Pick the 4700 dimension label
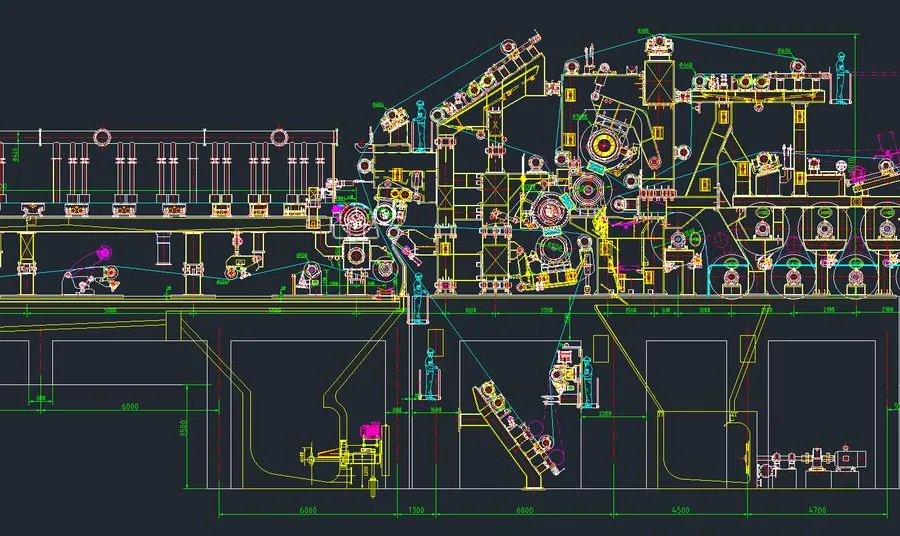Viewport: 900px width, 536px height. (817, 510)
